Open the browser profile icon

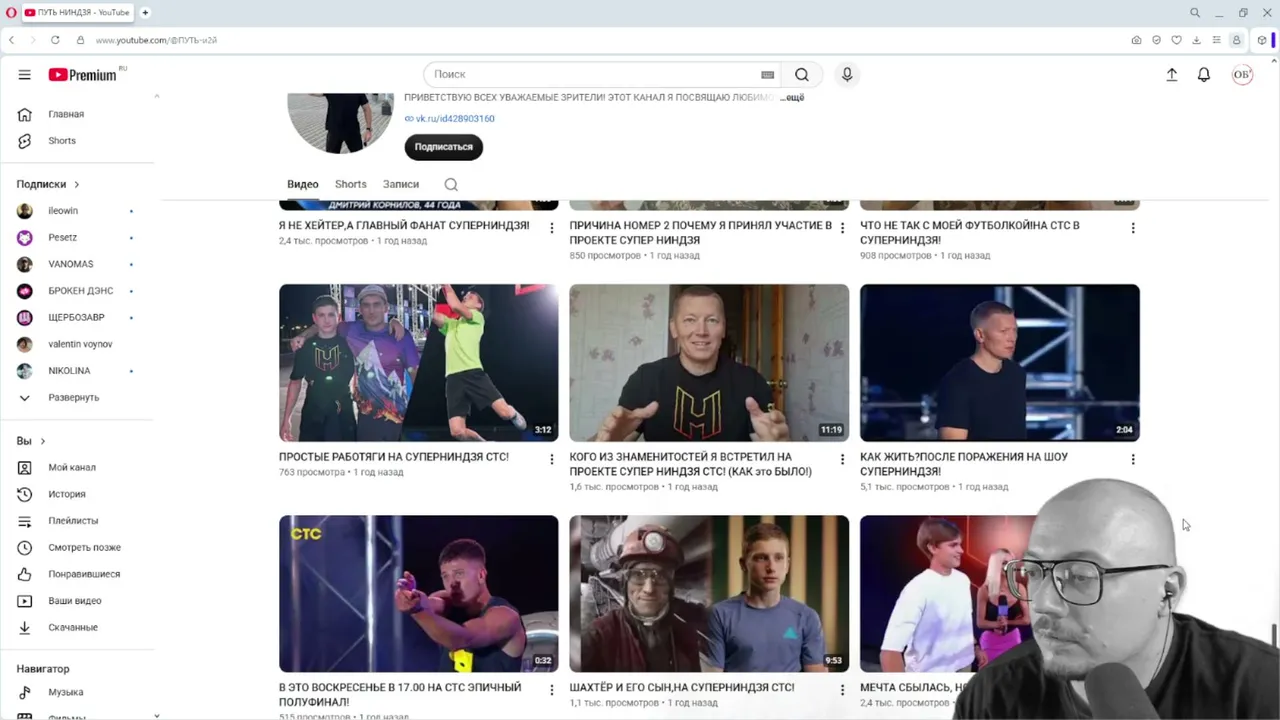[1236, 40]
